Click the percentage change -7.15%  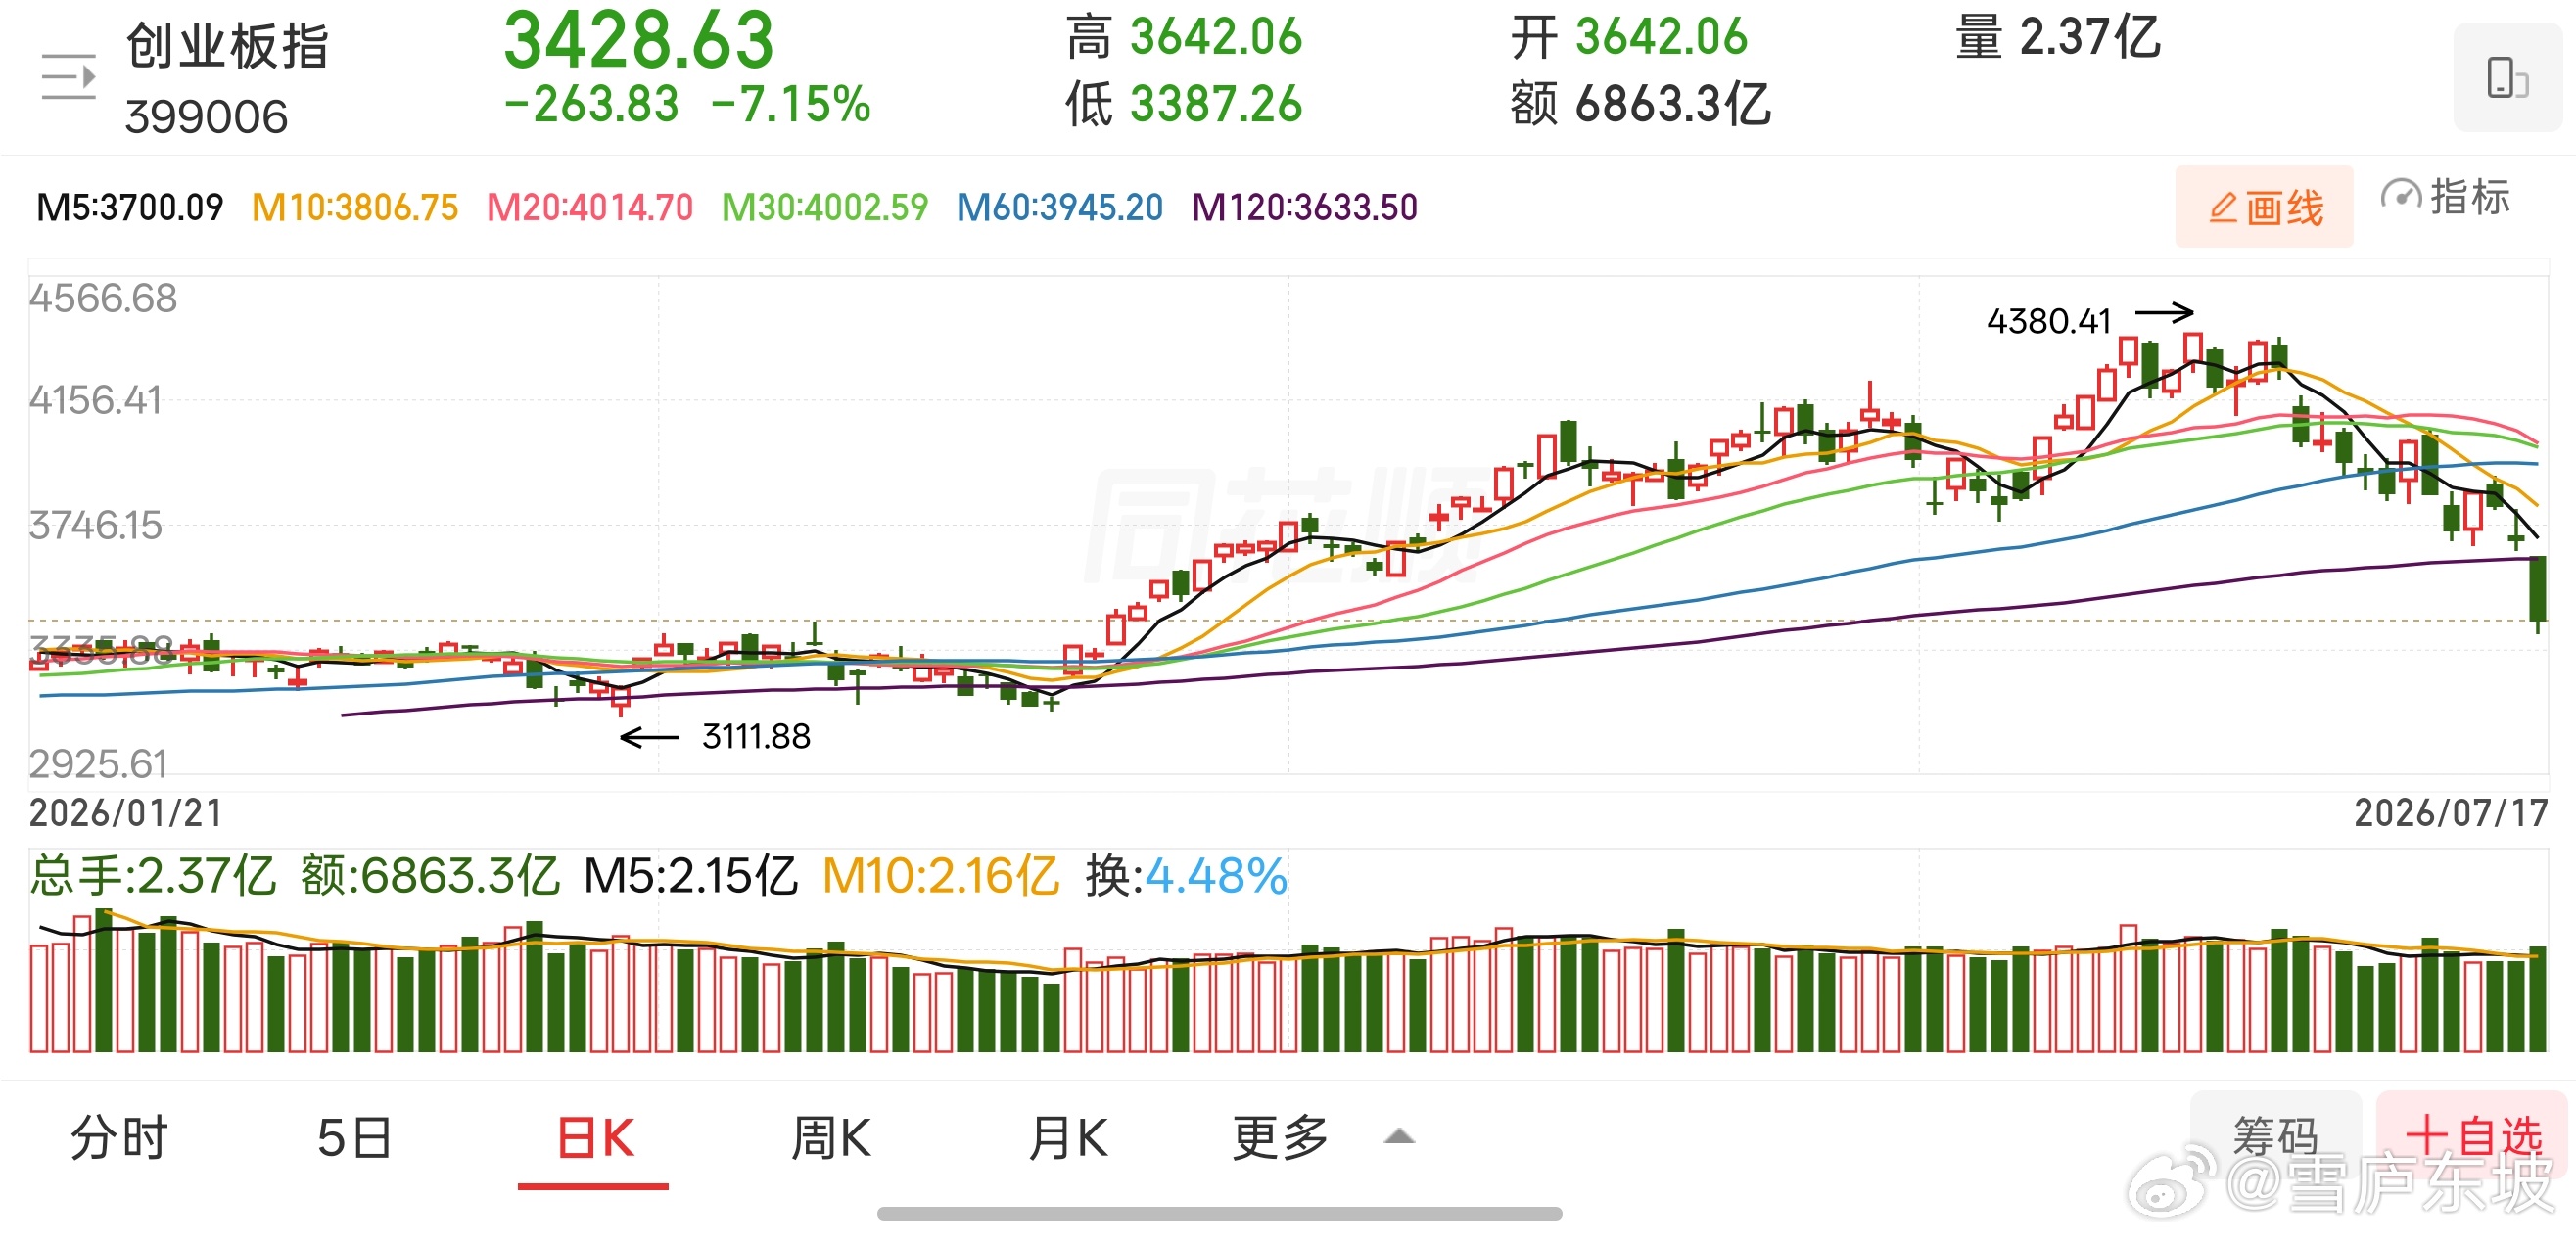click(791, 104)
